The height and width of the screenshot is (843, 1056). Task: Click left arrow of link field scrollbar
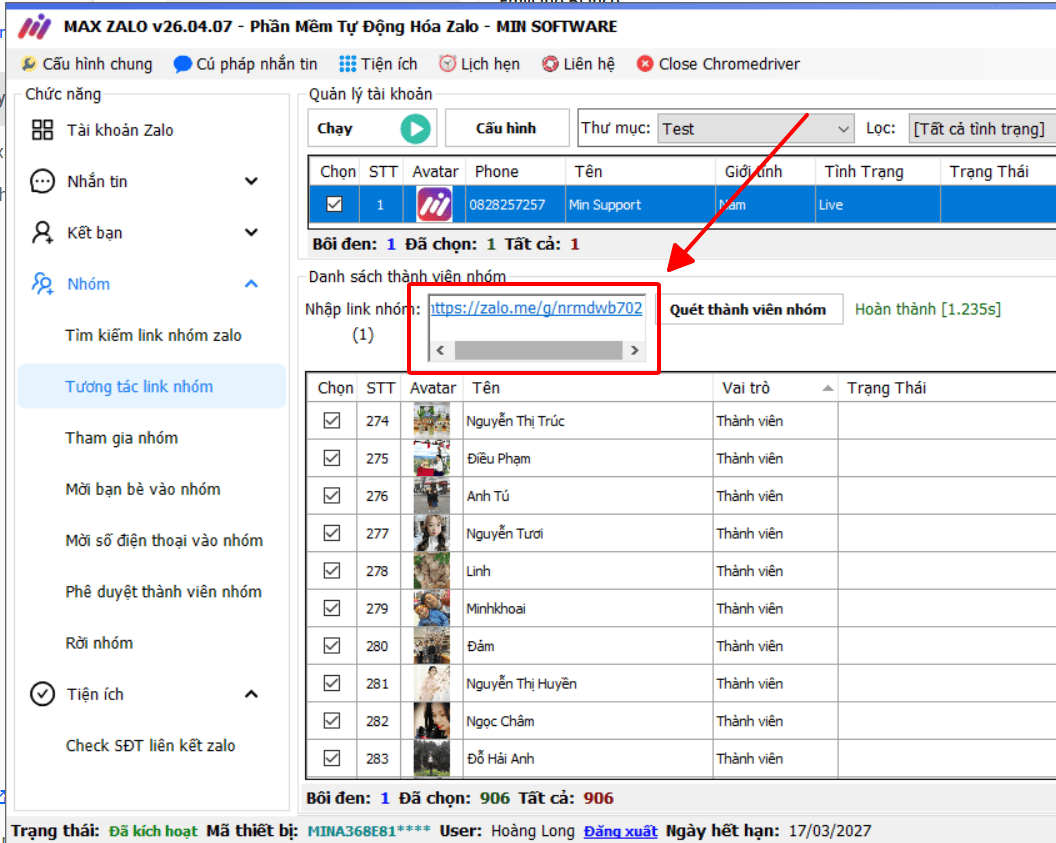pyautogui.click(x=440, y=350)
